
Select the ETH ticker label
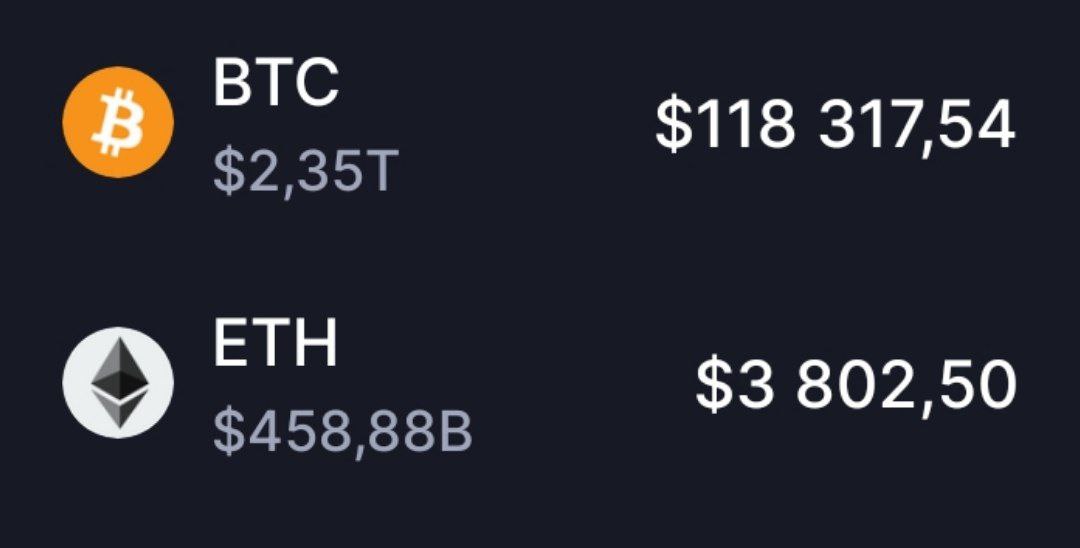[275, 343]
